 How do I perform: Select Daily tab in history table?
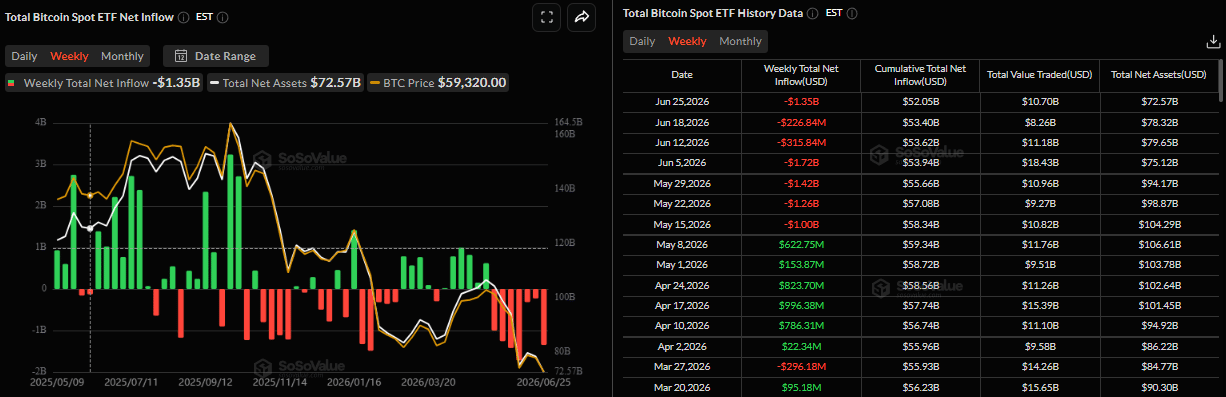coord(642,41)
